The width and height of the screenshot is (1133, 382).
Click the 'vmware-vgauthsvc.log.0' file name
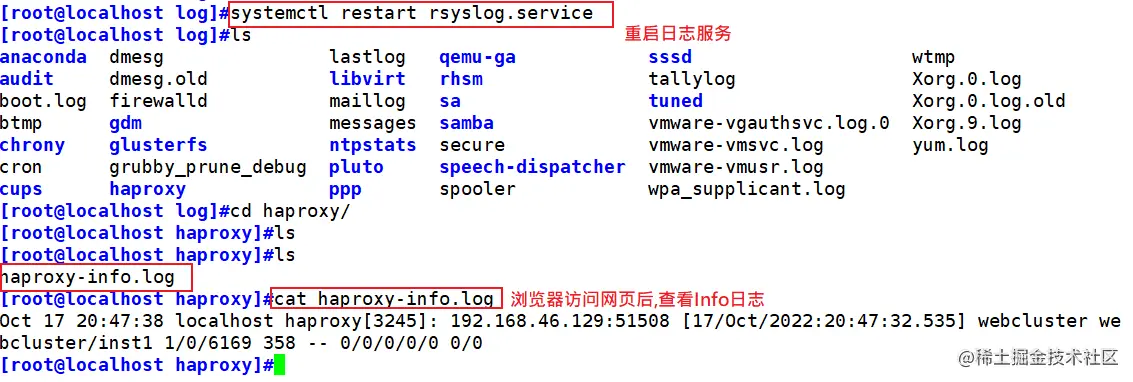point(769,123)
